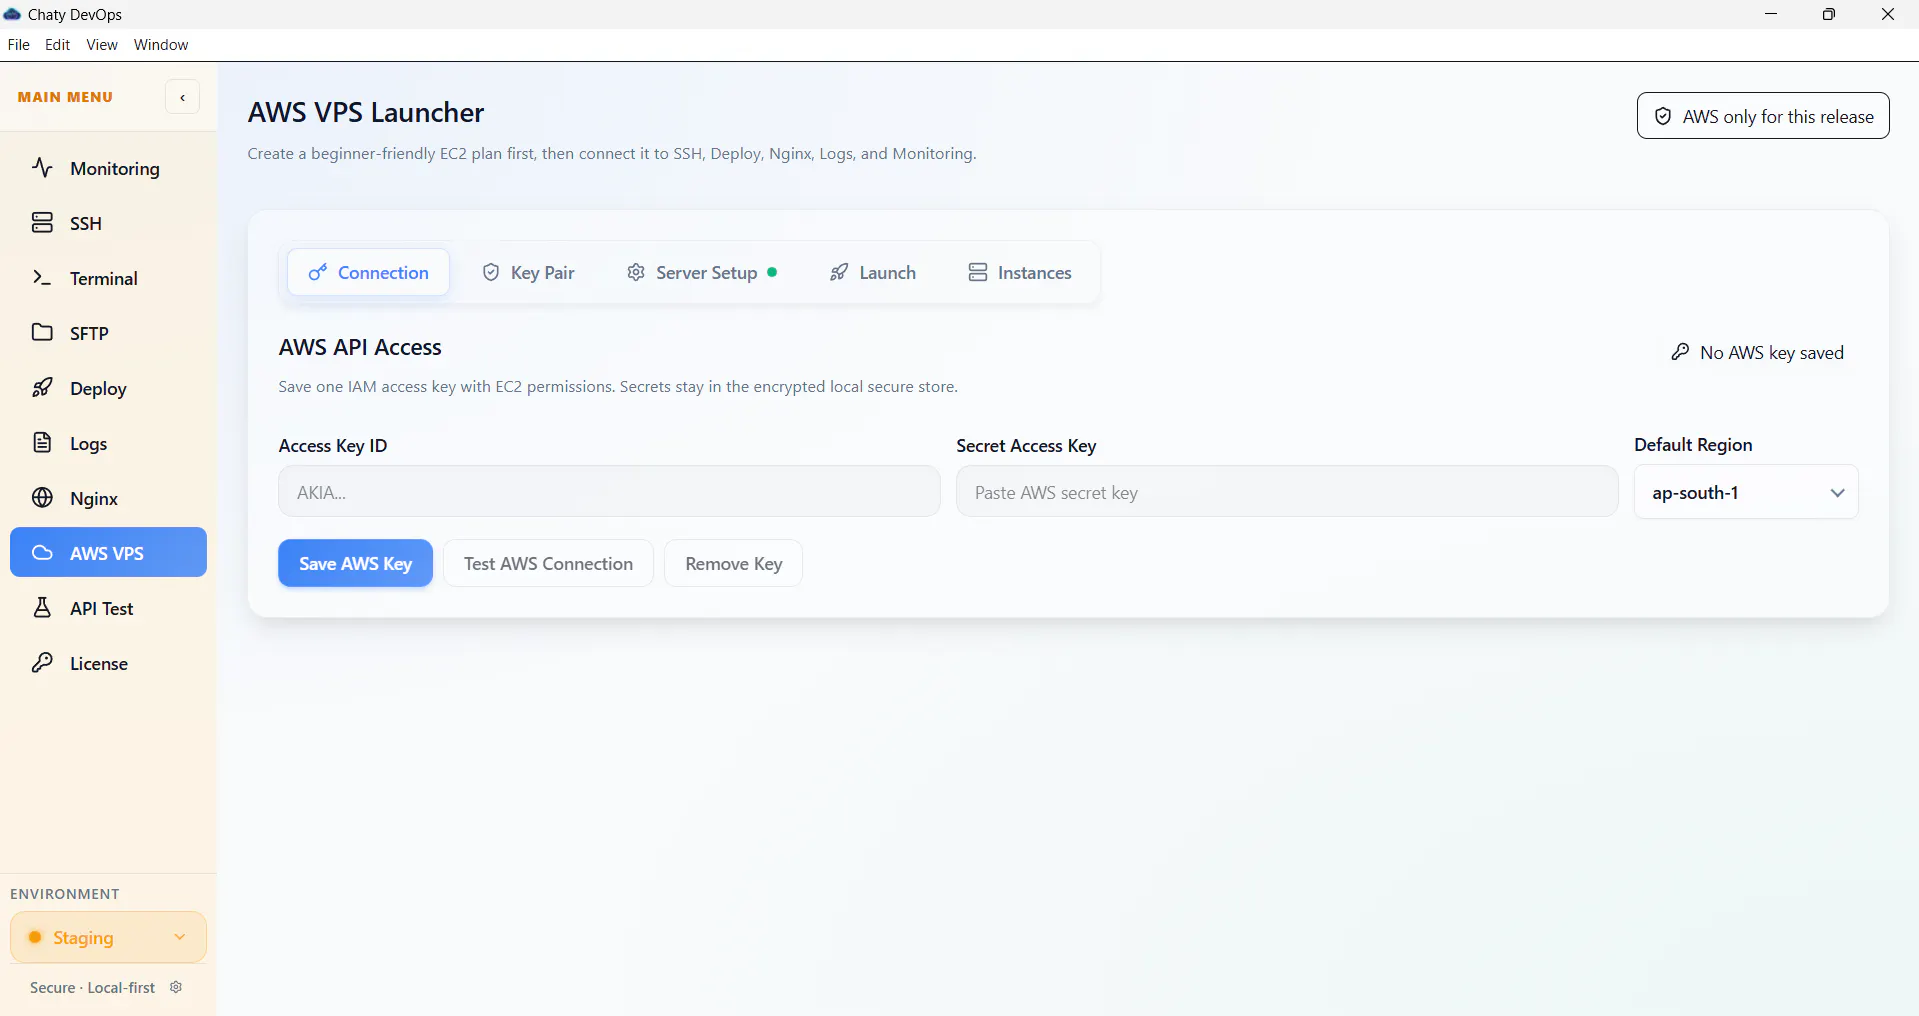Switch to the Instances tab

pyautogui.click(x=1020, y=273)
